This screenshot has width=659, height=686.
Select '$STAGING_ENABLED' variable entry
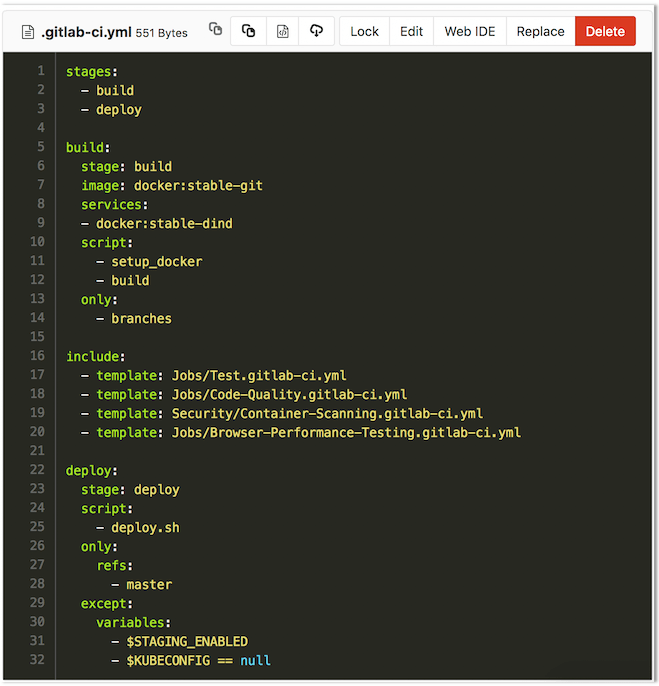pos(187,642)
